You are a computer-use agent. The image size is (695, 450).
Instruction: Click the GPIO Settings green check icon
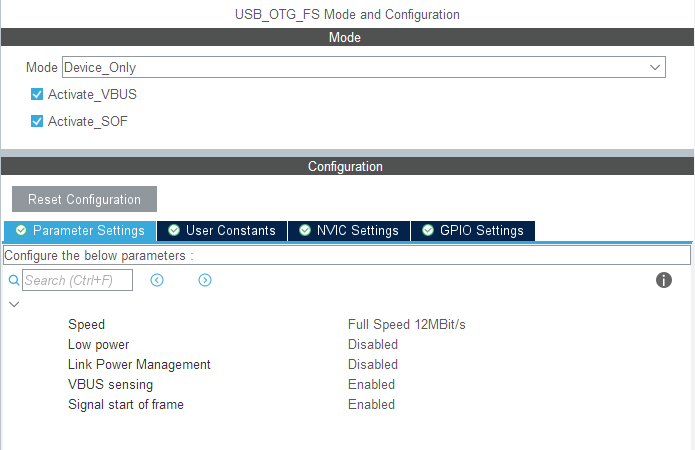428,230
